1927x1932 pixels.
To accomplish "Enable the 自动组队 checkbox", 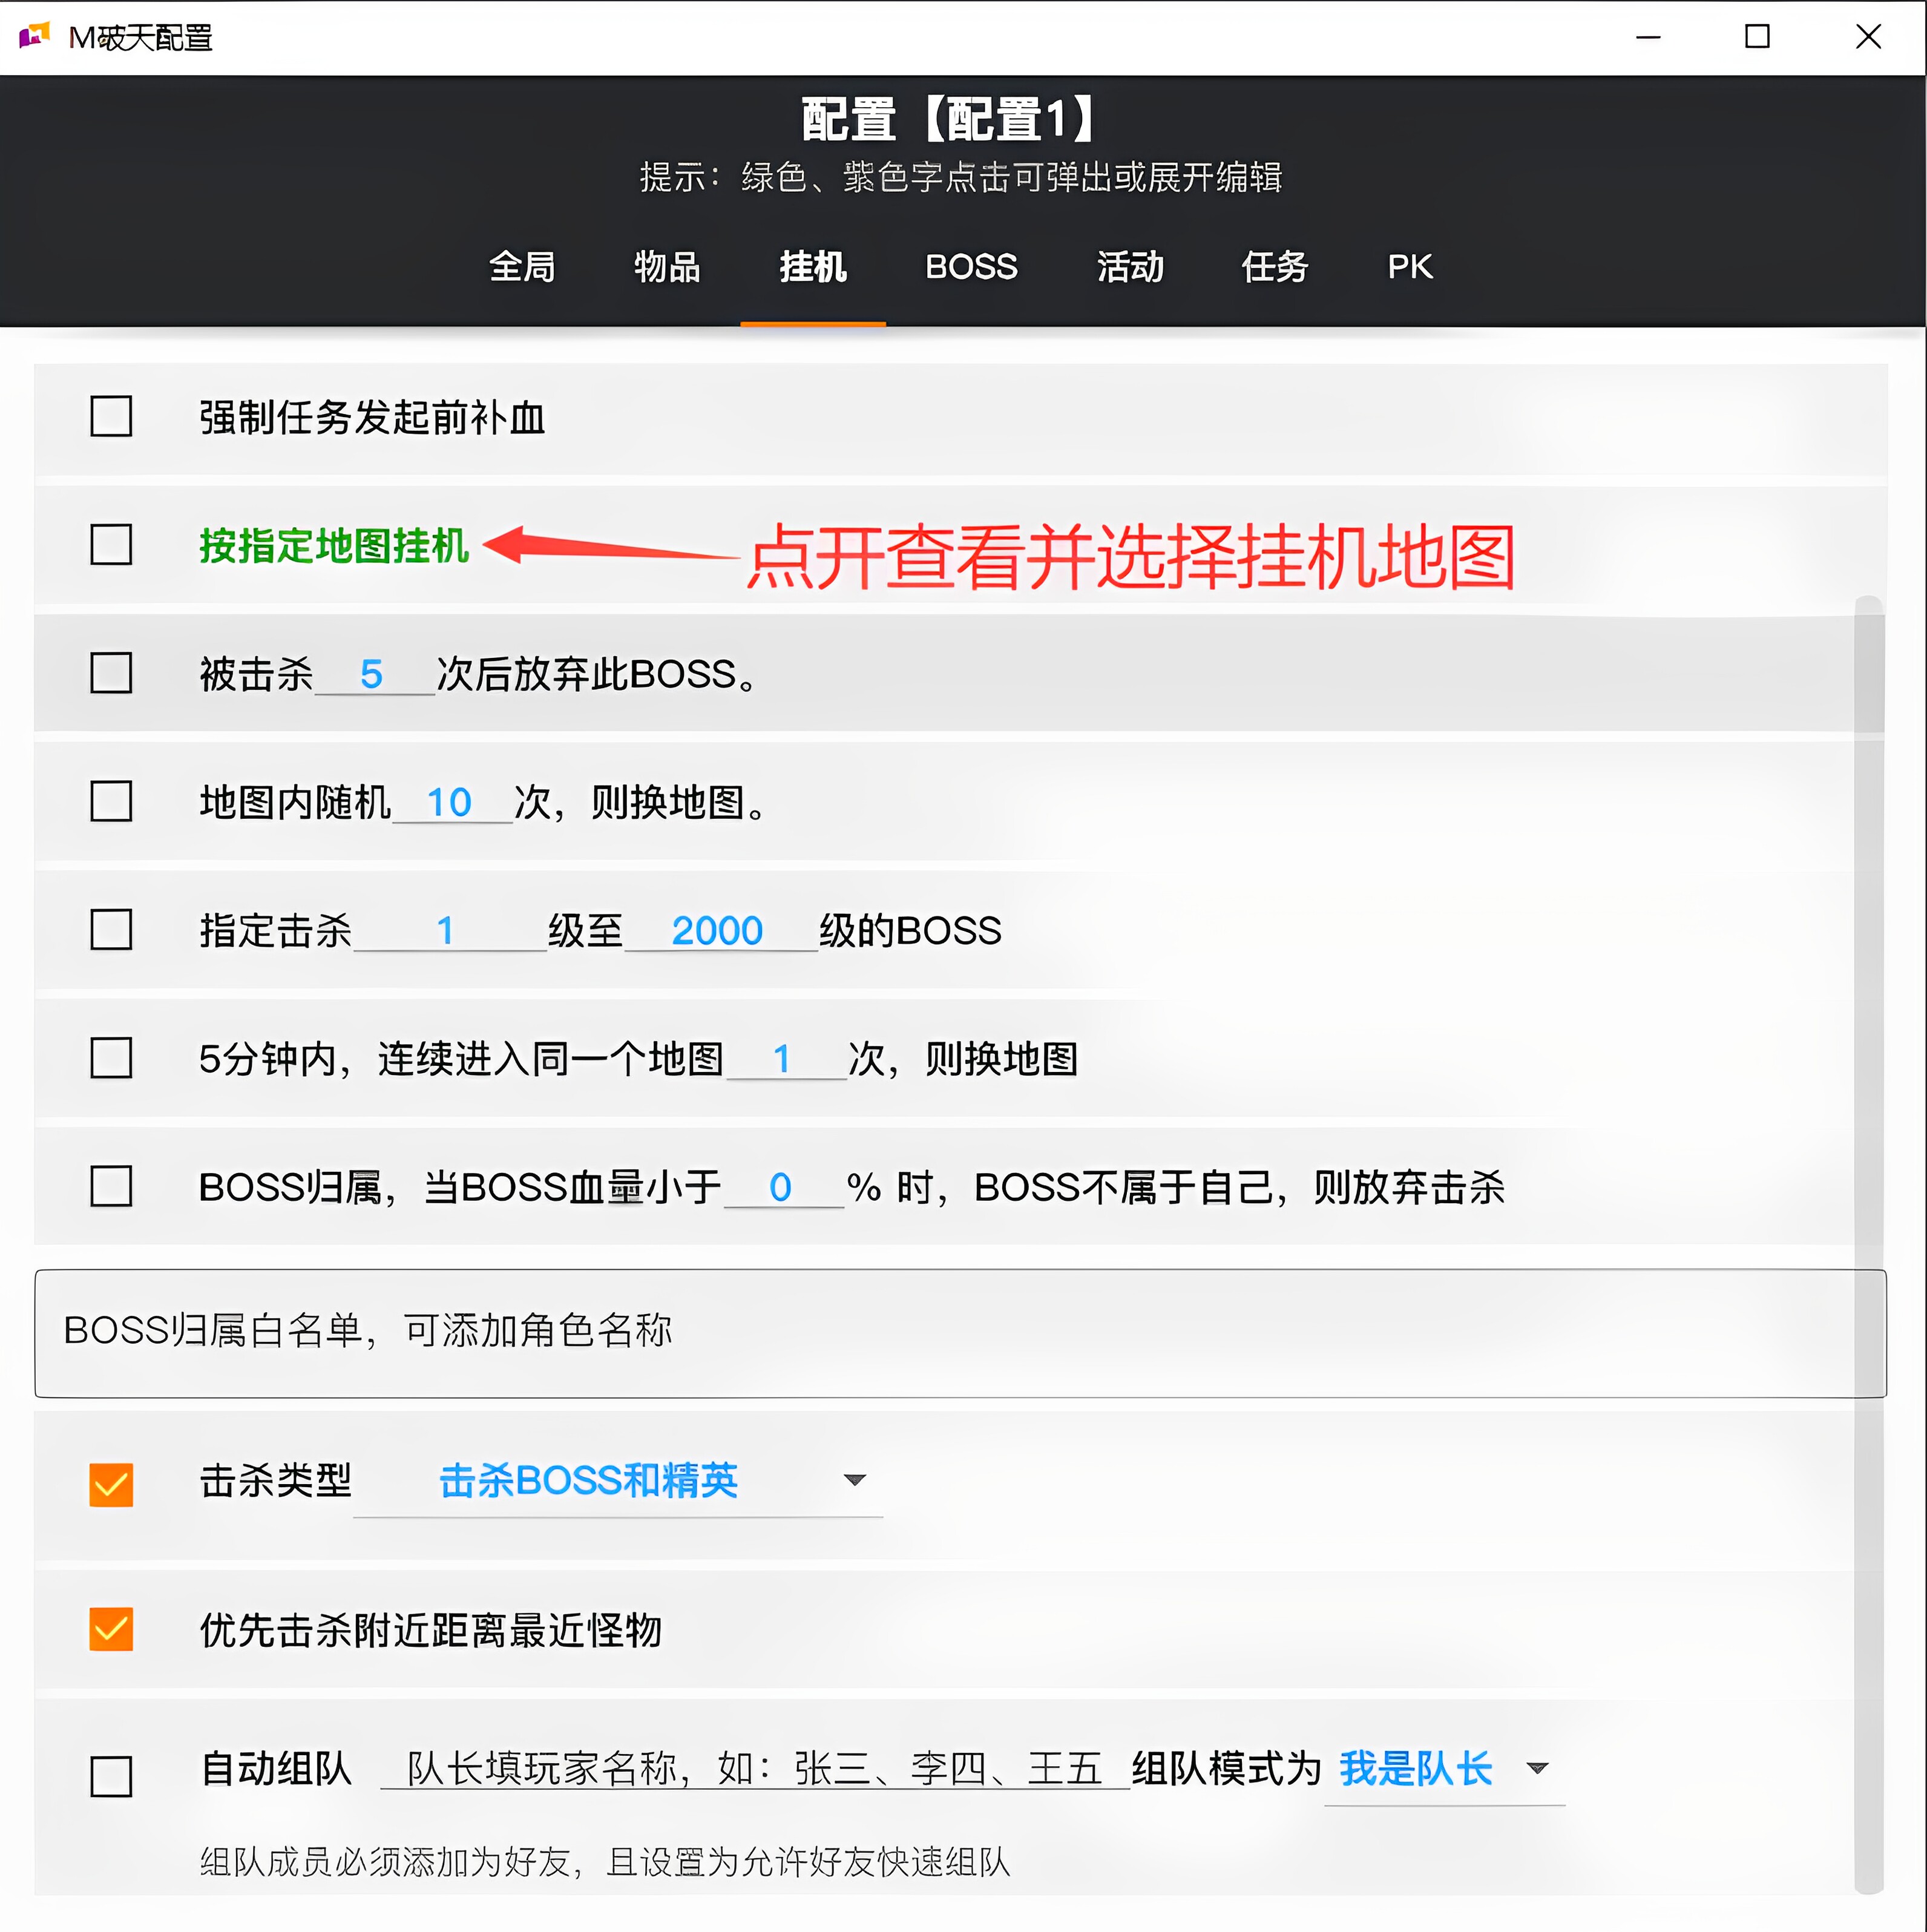I will pyautogui.click(x=111, y=1777).
